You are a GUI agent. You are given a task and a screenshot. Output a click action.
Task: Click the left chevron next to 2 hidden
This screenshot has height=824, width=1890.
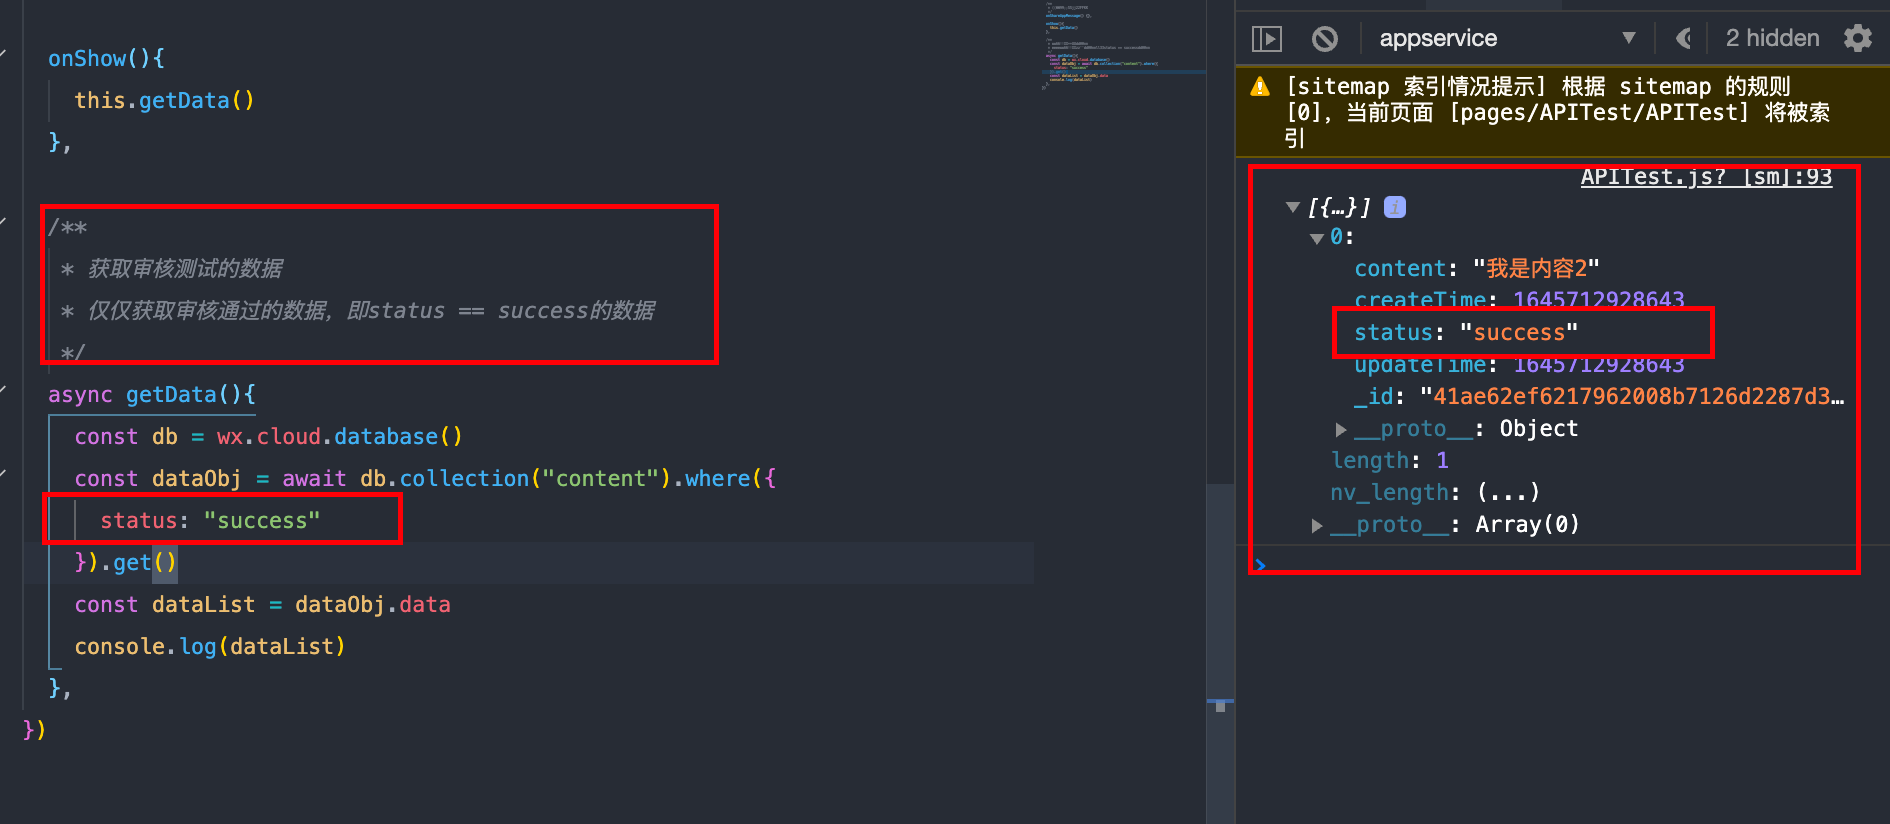[1684, 39]
